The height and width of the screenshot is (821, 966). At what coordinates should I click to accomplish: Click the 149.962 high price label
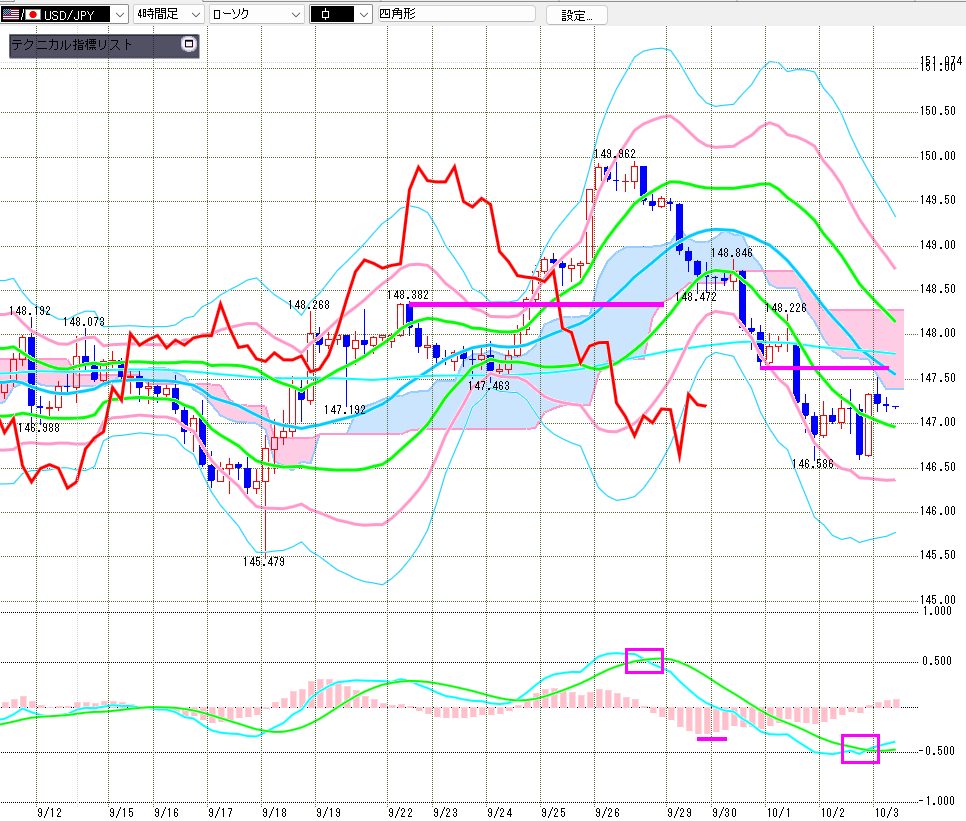click(x=614, y=154)
